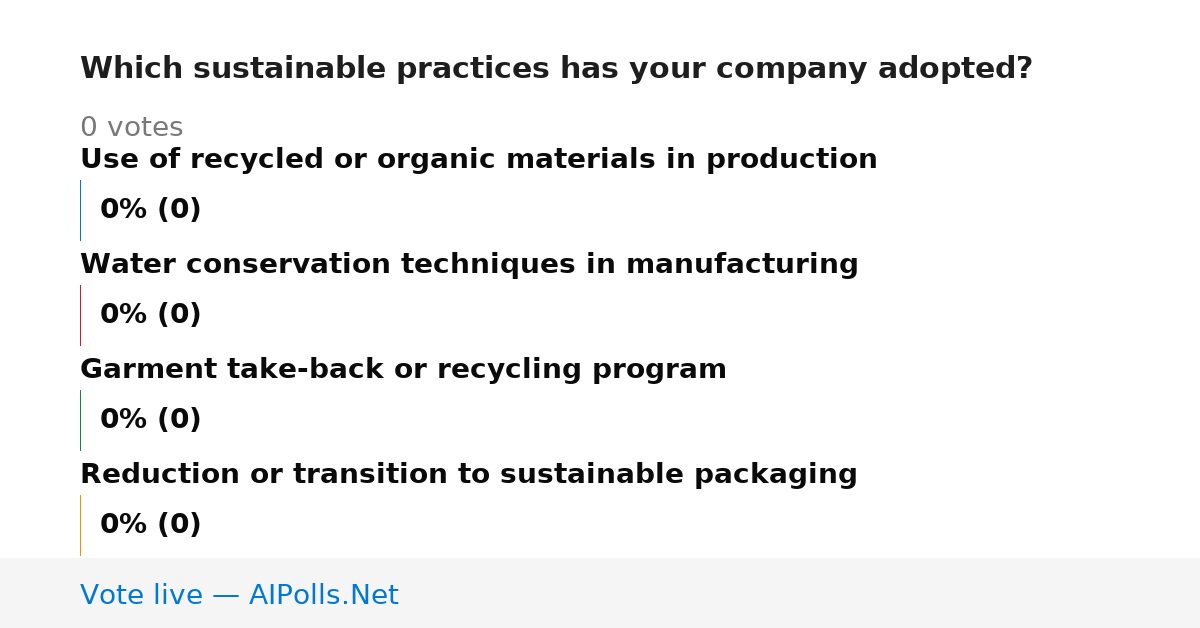
Task: Click the (0) vote count under water conservation
Action: (179, 315)
